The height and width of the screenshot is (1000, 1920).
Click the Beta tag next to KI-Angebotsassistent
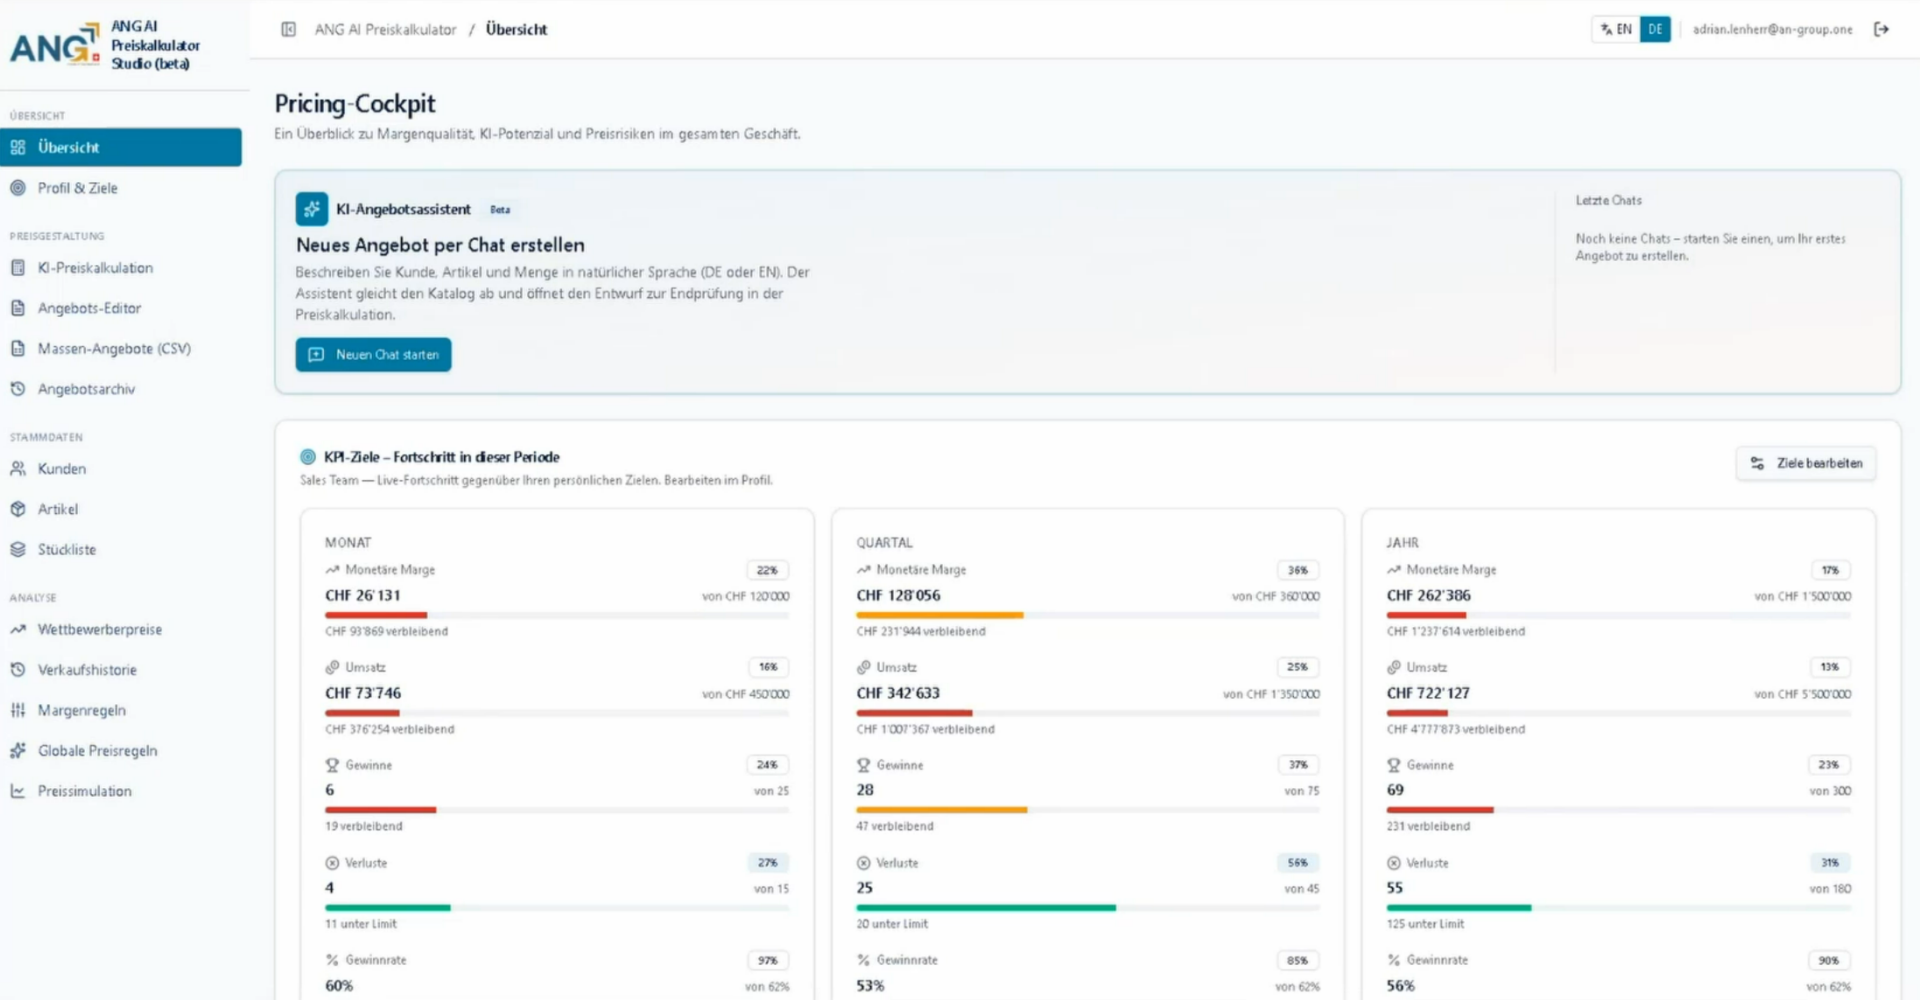[x=500, y=210]
